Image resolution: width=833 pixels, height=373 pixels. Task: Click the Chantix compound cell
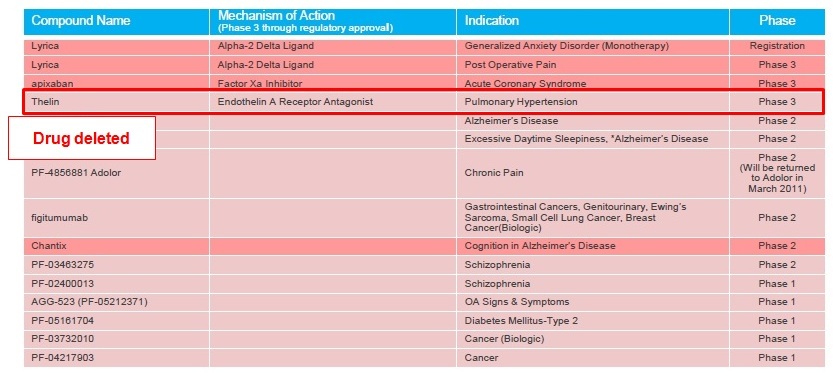point(116,246)
